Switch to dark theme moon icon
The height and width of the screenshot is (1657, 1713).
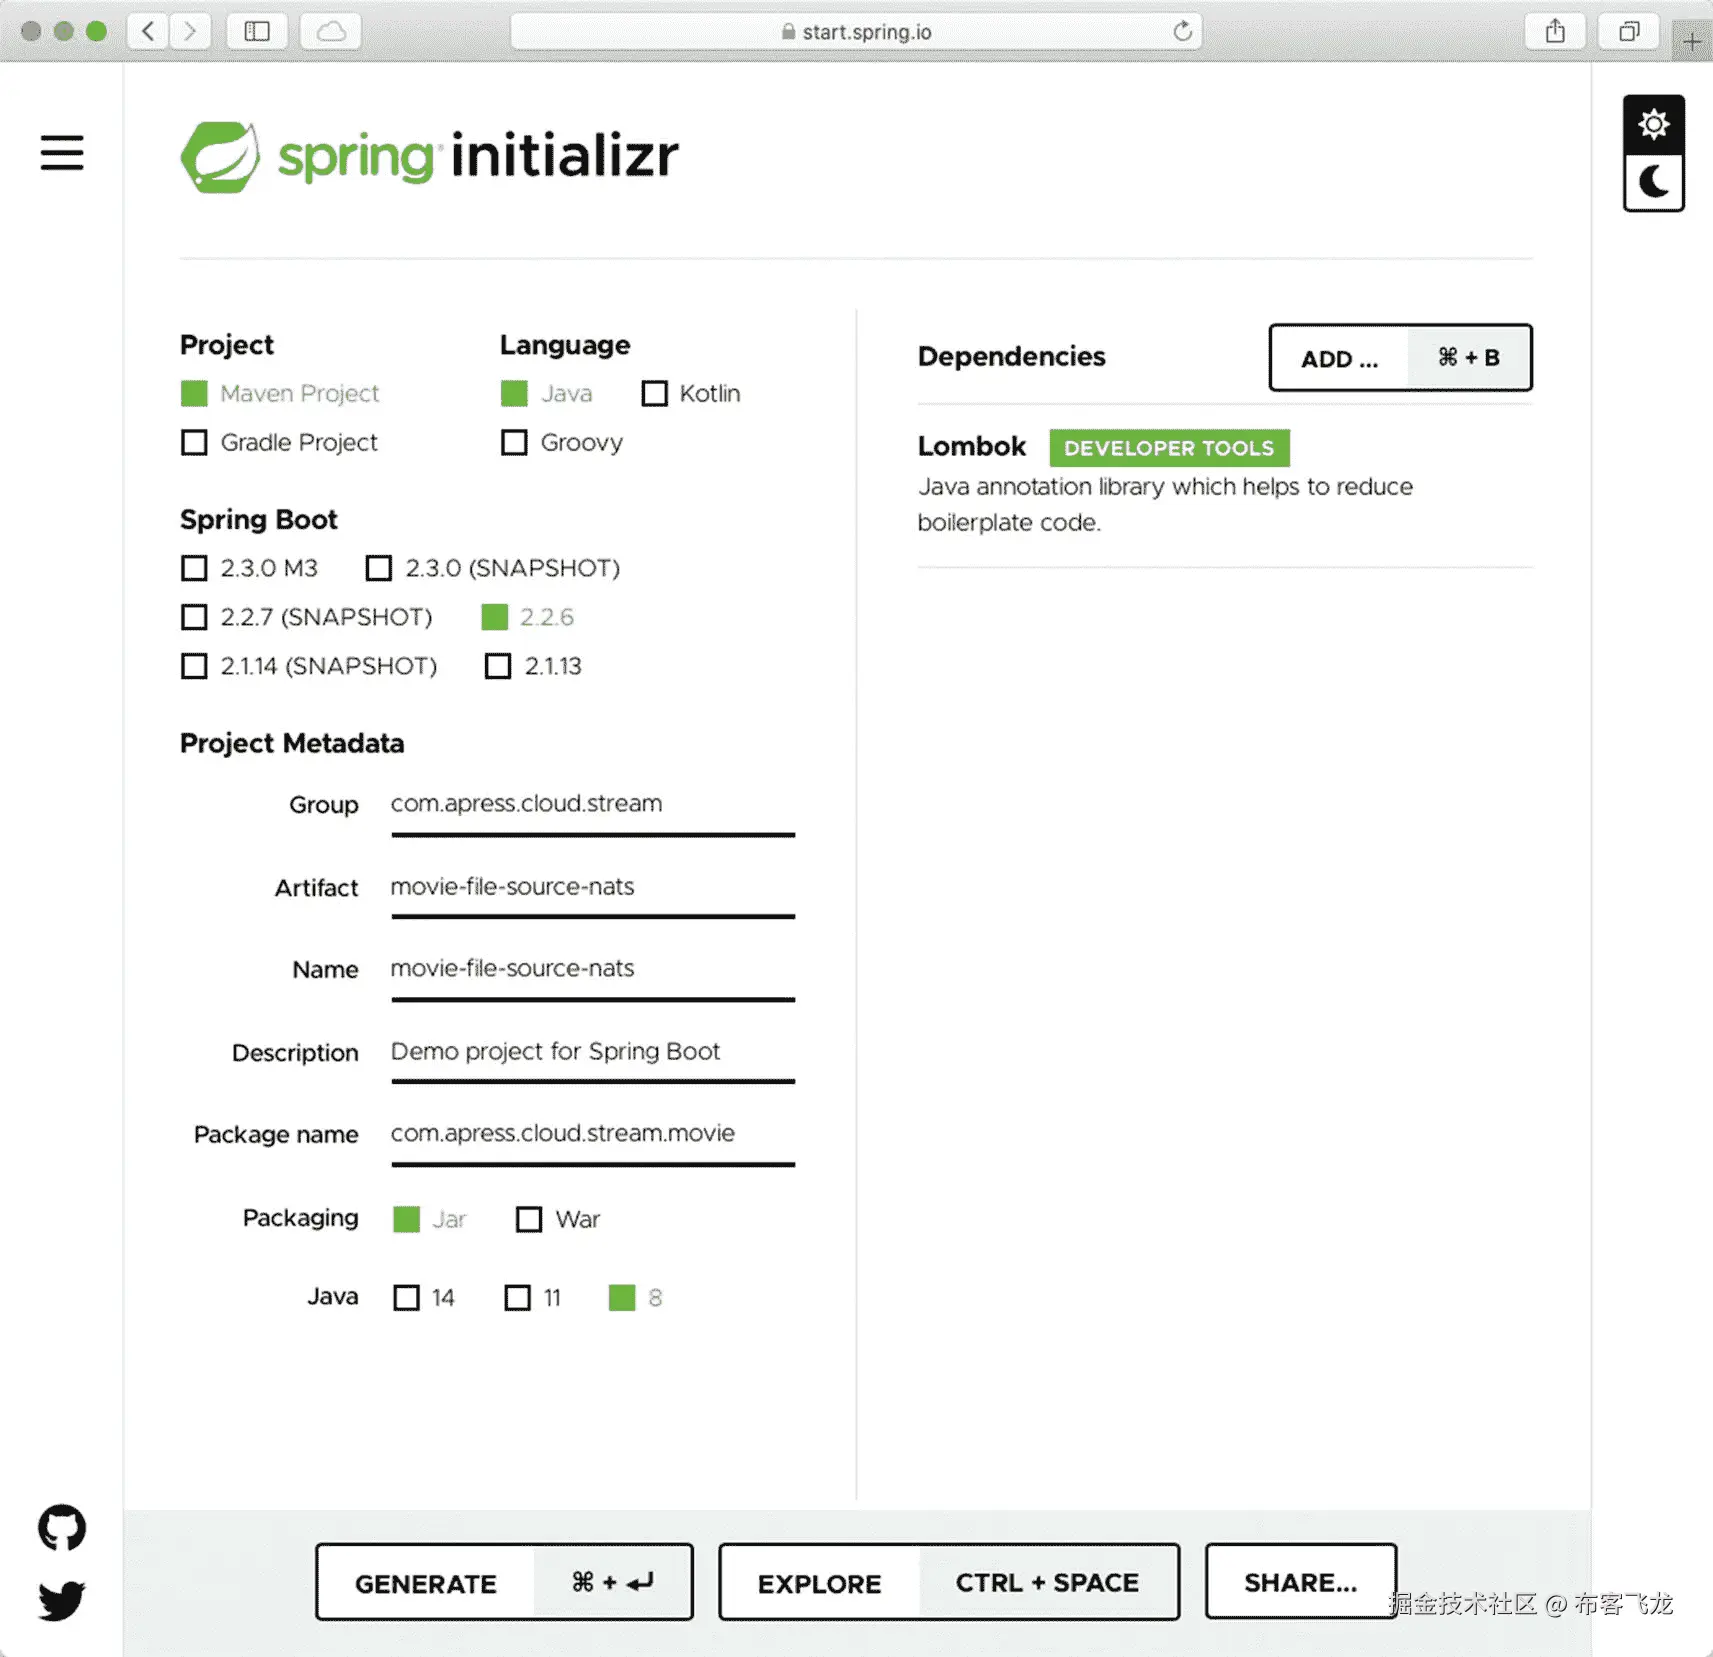point(1653,183)
